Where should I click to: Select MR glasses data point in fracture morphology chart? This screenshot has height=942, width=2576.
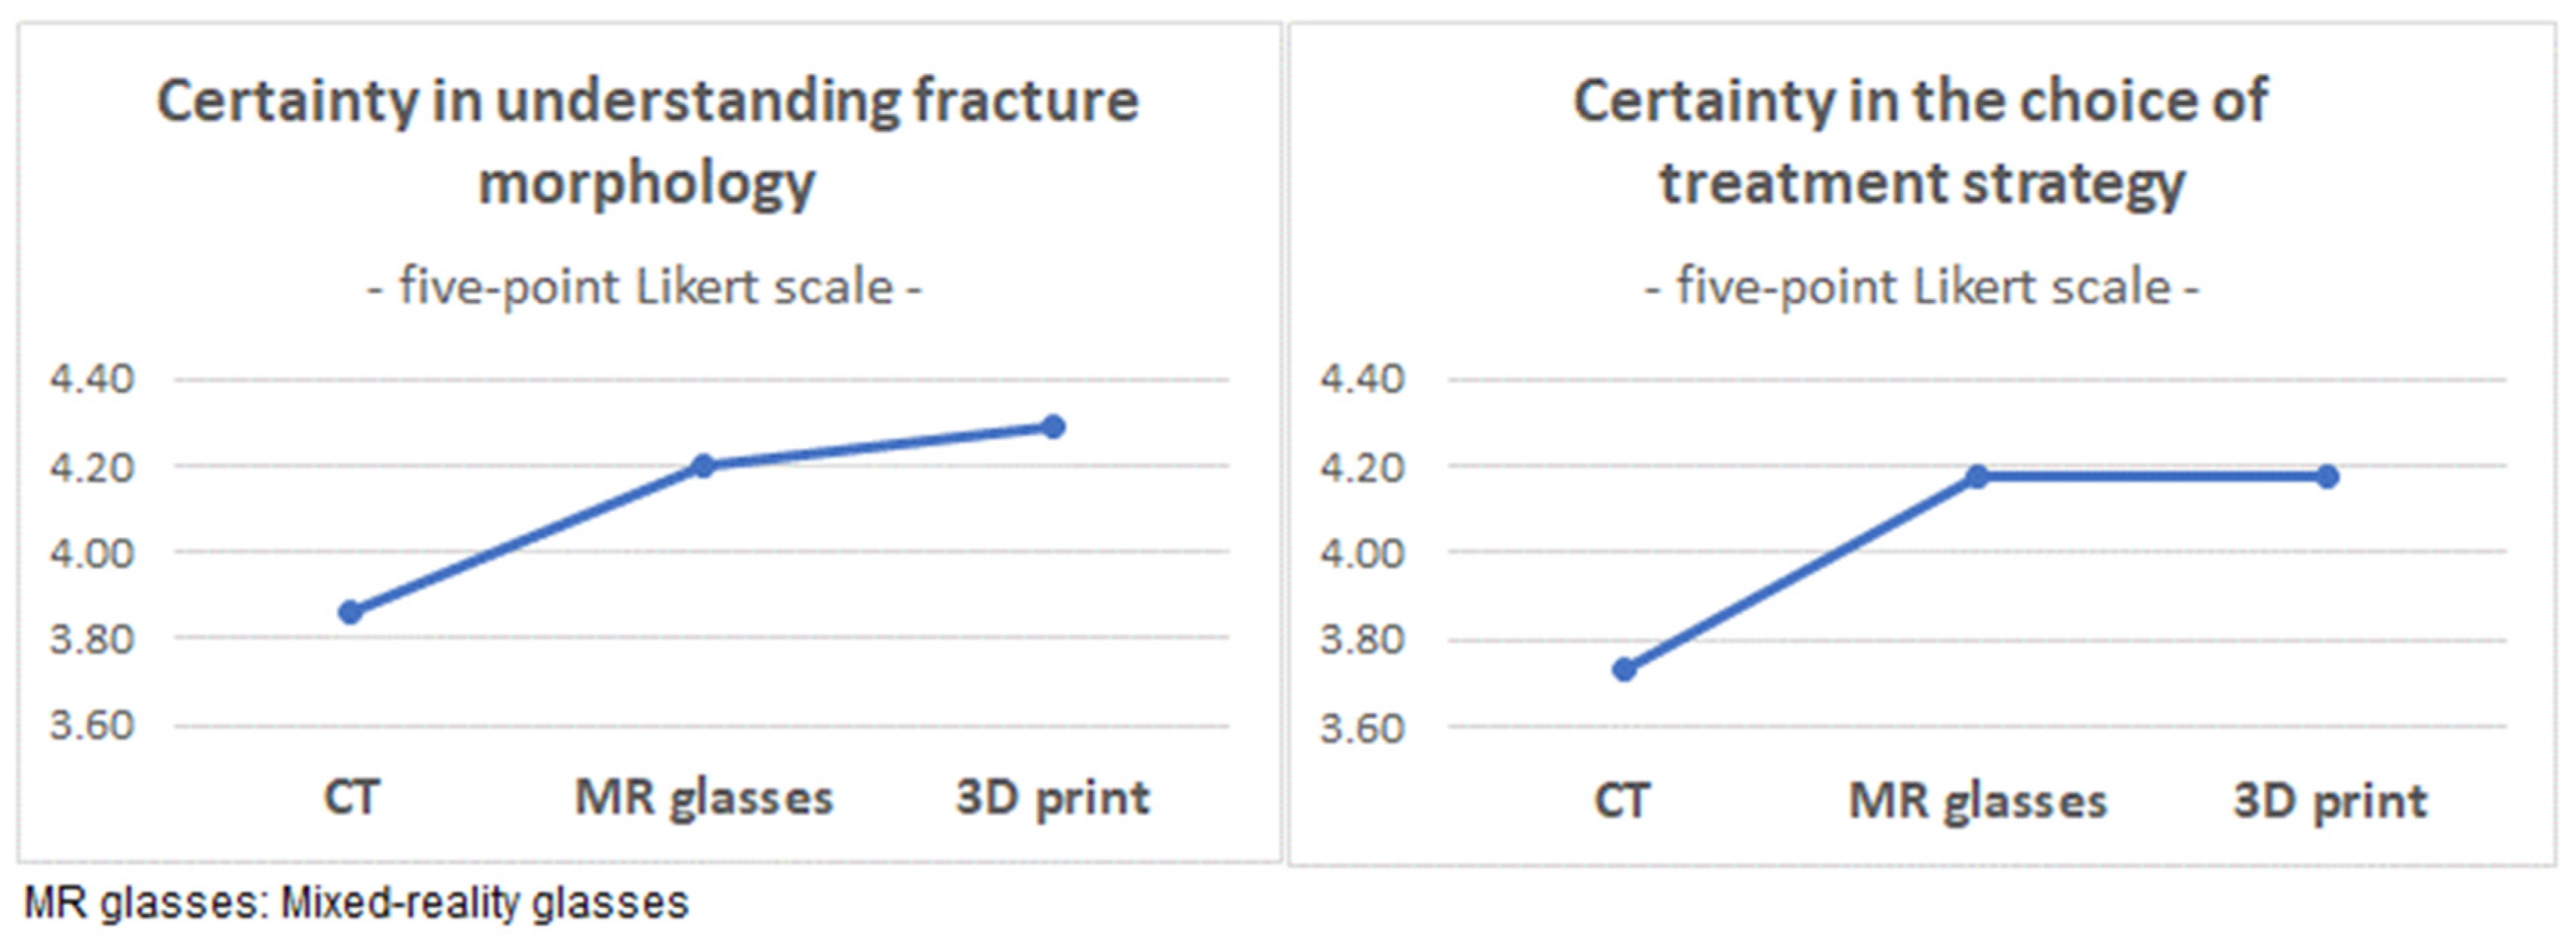click(x=703, y=466)
